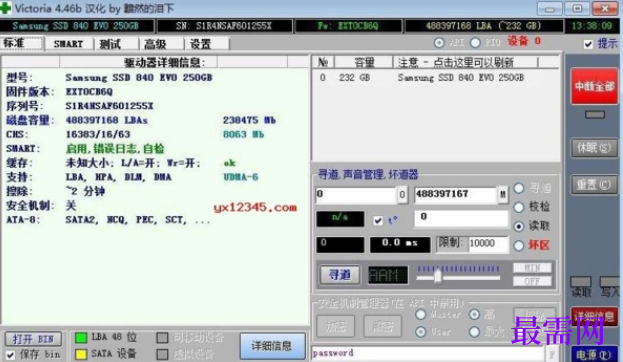The image size is (623, 362).
Task: Select the 读取 radio option
Action: click(519, 226)
